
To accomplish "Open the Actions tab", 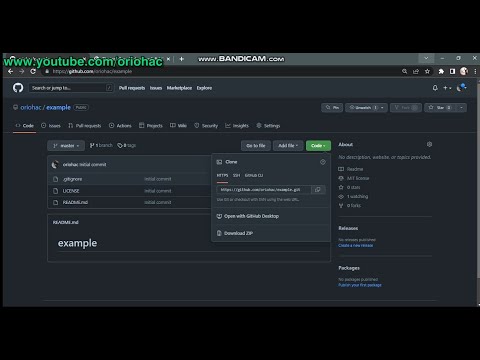I will click(x=120, y=126).
